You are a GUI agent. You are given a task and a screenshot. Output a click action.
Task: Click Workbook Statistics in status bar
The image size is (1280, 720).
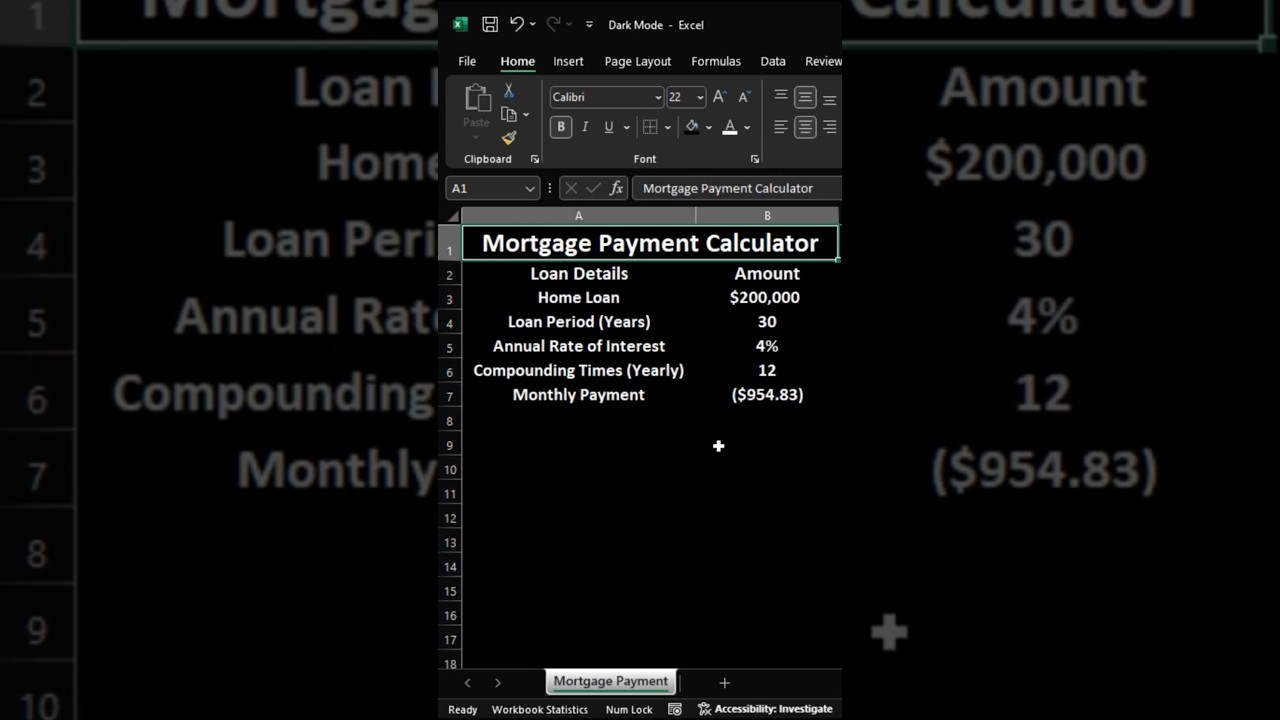[540, 709]
